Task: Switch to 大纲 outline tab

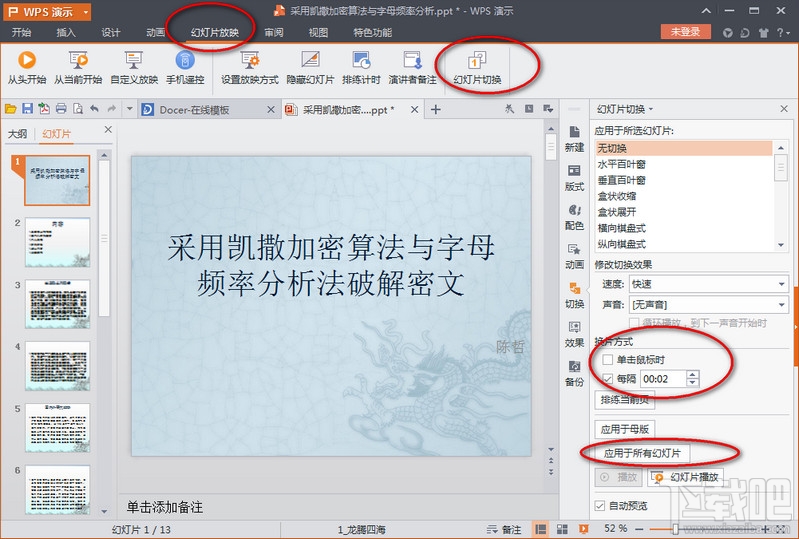Action: click(x=18, y=133)
